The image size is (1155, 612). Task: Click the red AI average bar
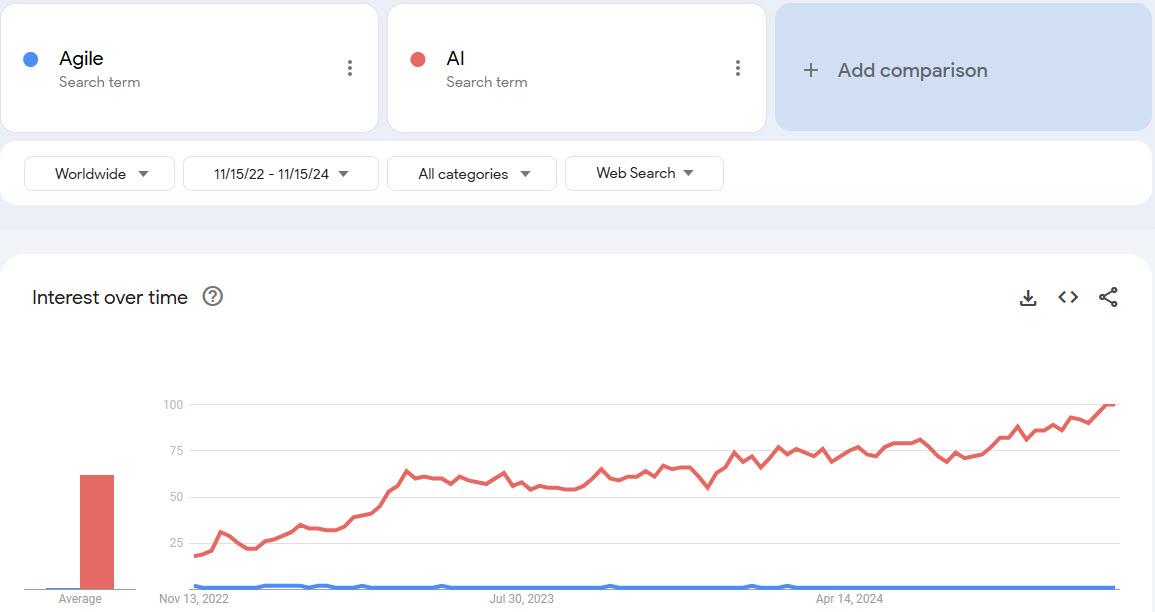[x=97, y=532]
